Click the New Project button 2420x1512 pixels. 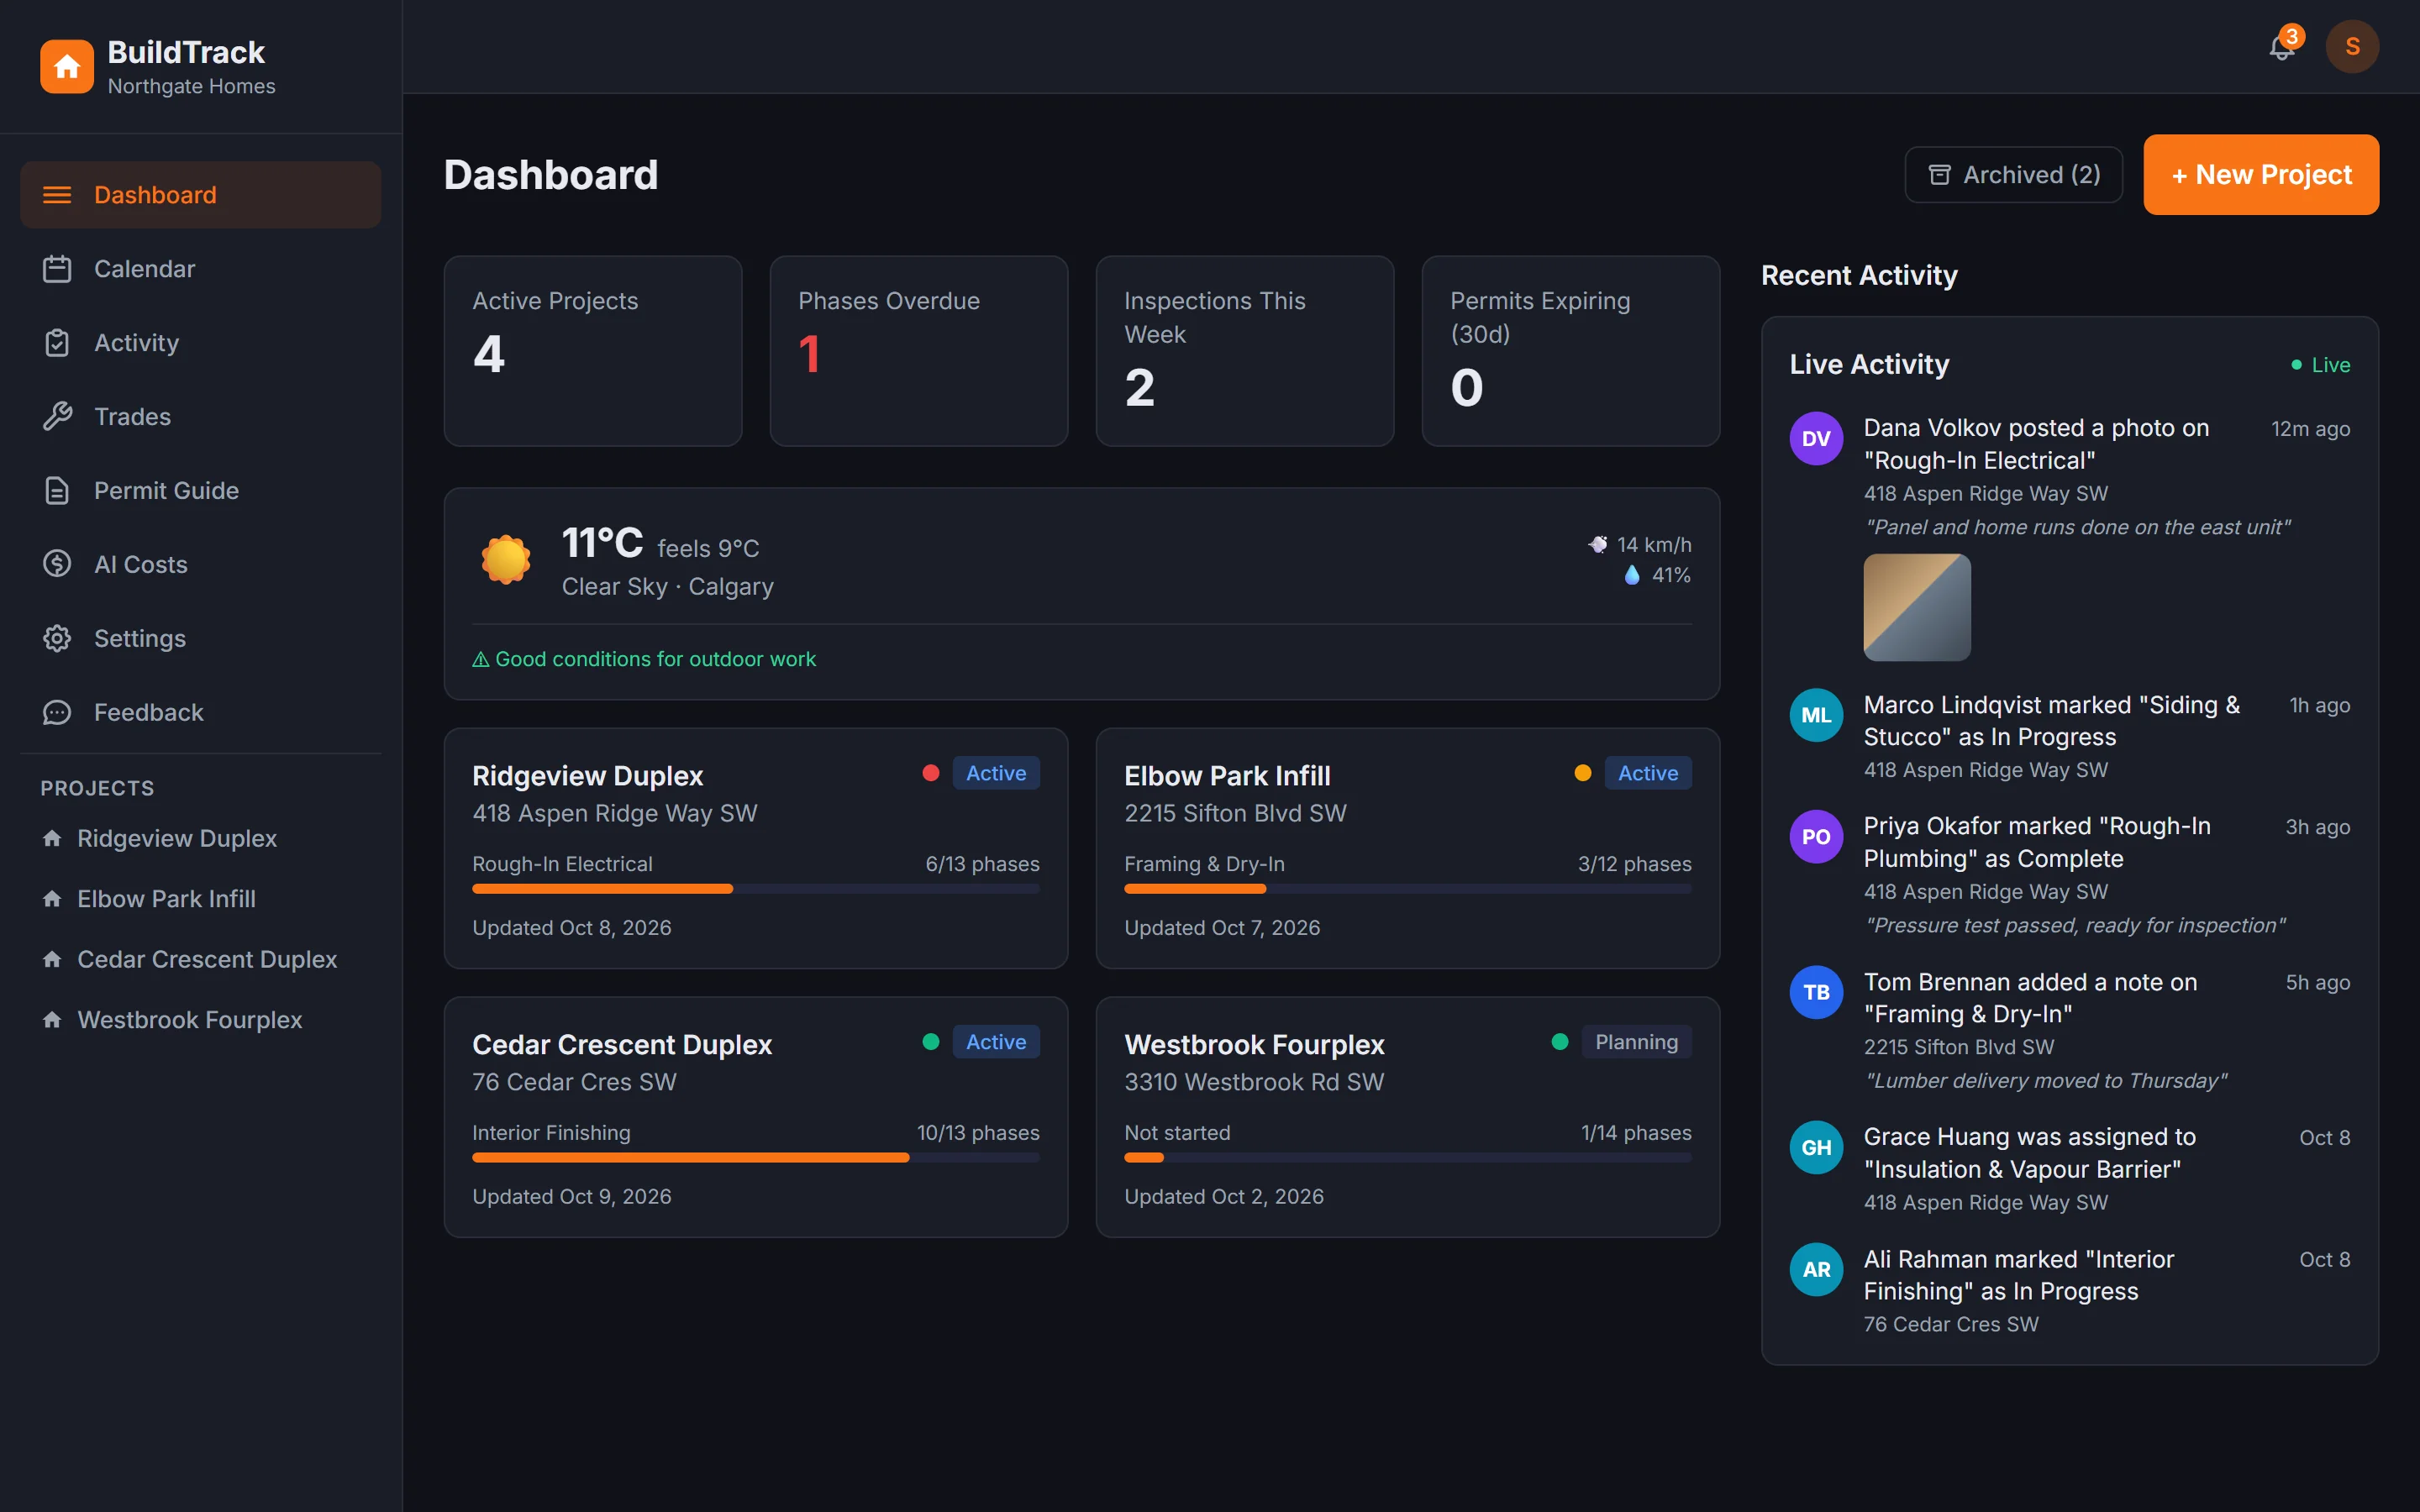coord(2260,175)
